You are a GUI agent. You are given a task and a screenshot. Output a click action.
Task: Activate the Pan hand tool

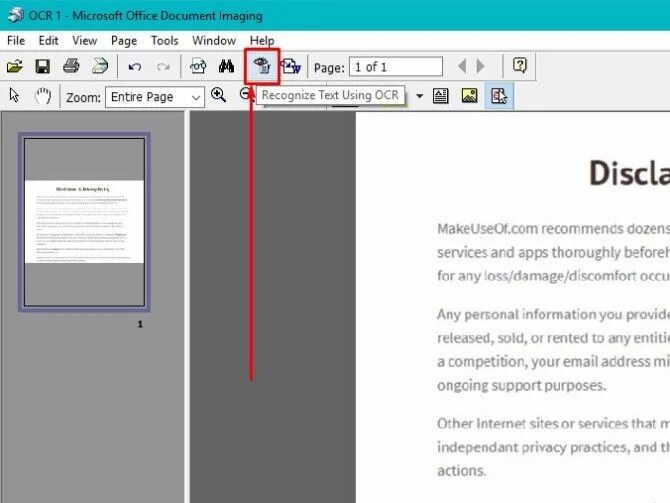(x=43, y=96)
